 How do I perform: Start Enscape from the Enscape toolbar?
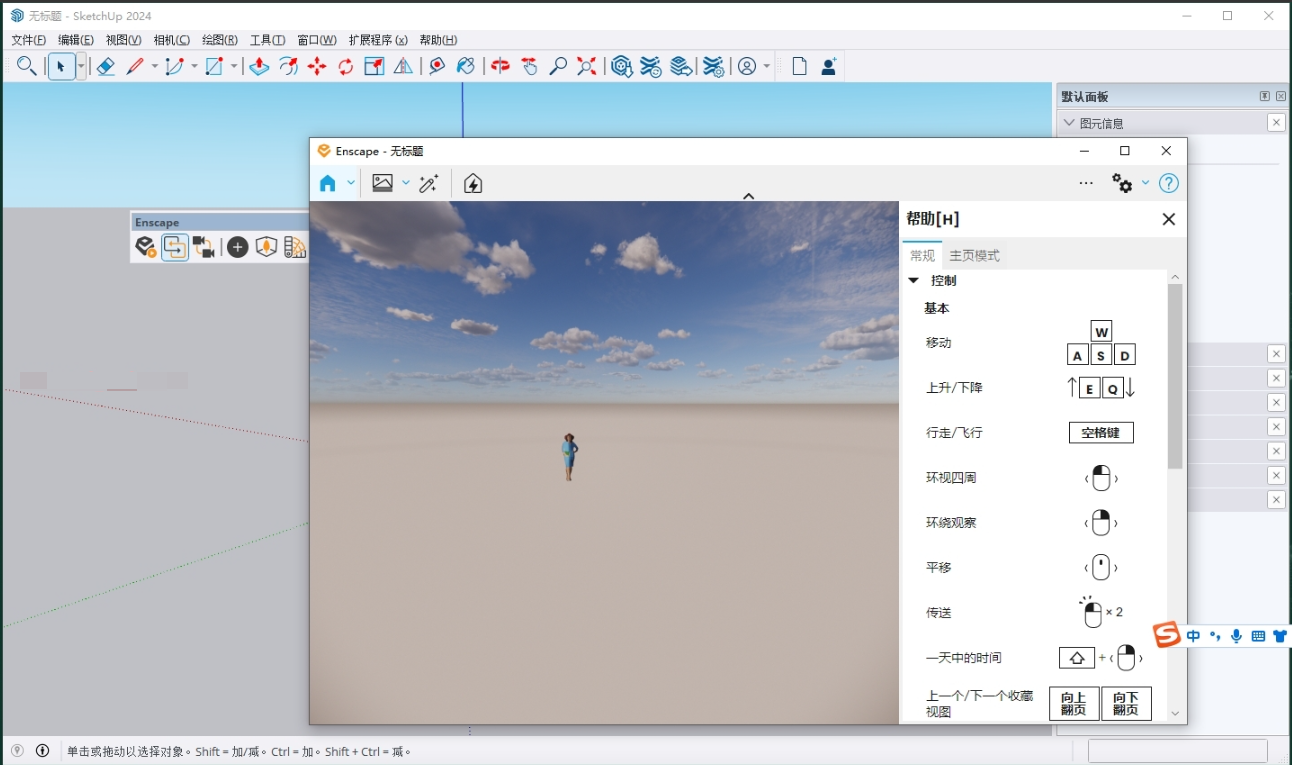(146, 247)
